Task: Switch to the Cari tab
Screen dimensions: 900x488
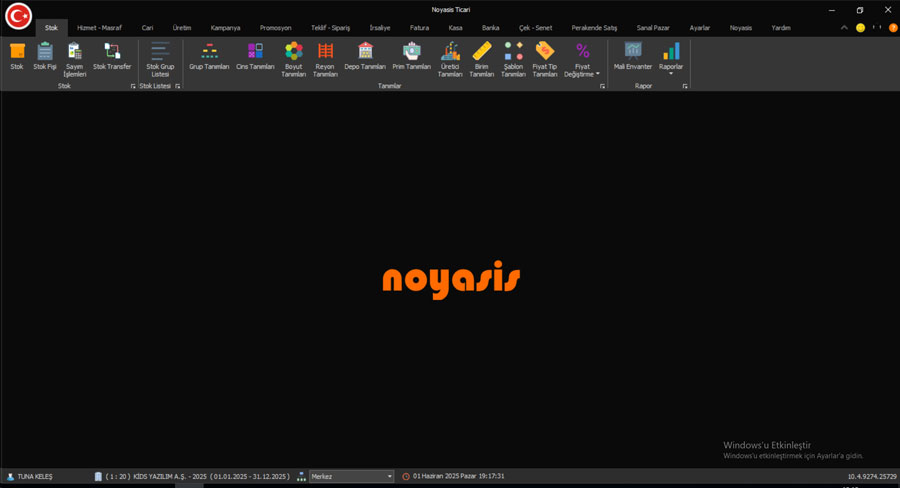Action: click(x=148, y=28)
